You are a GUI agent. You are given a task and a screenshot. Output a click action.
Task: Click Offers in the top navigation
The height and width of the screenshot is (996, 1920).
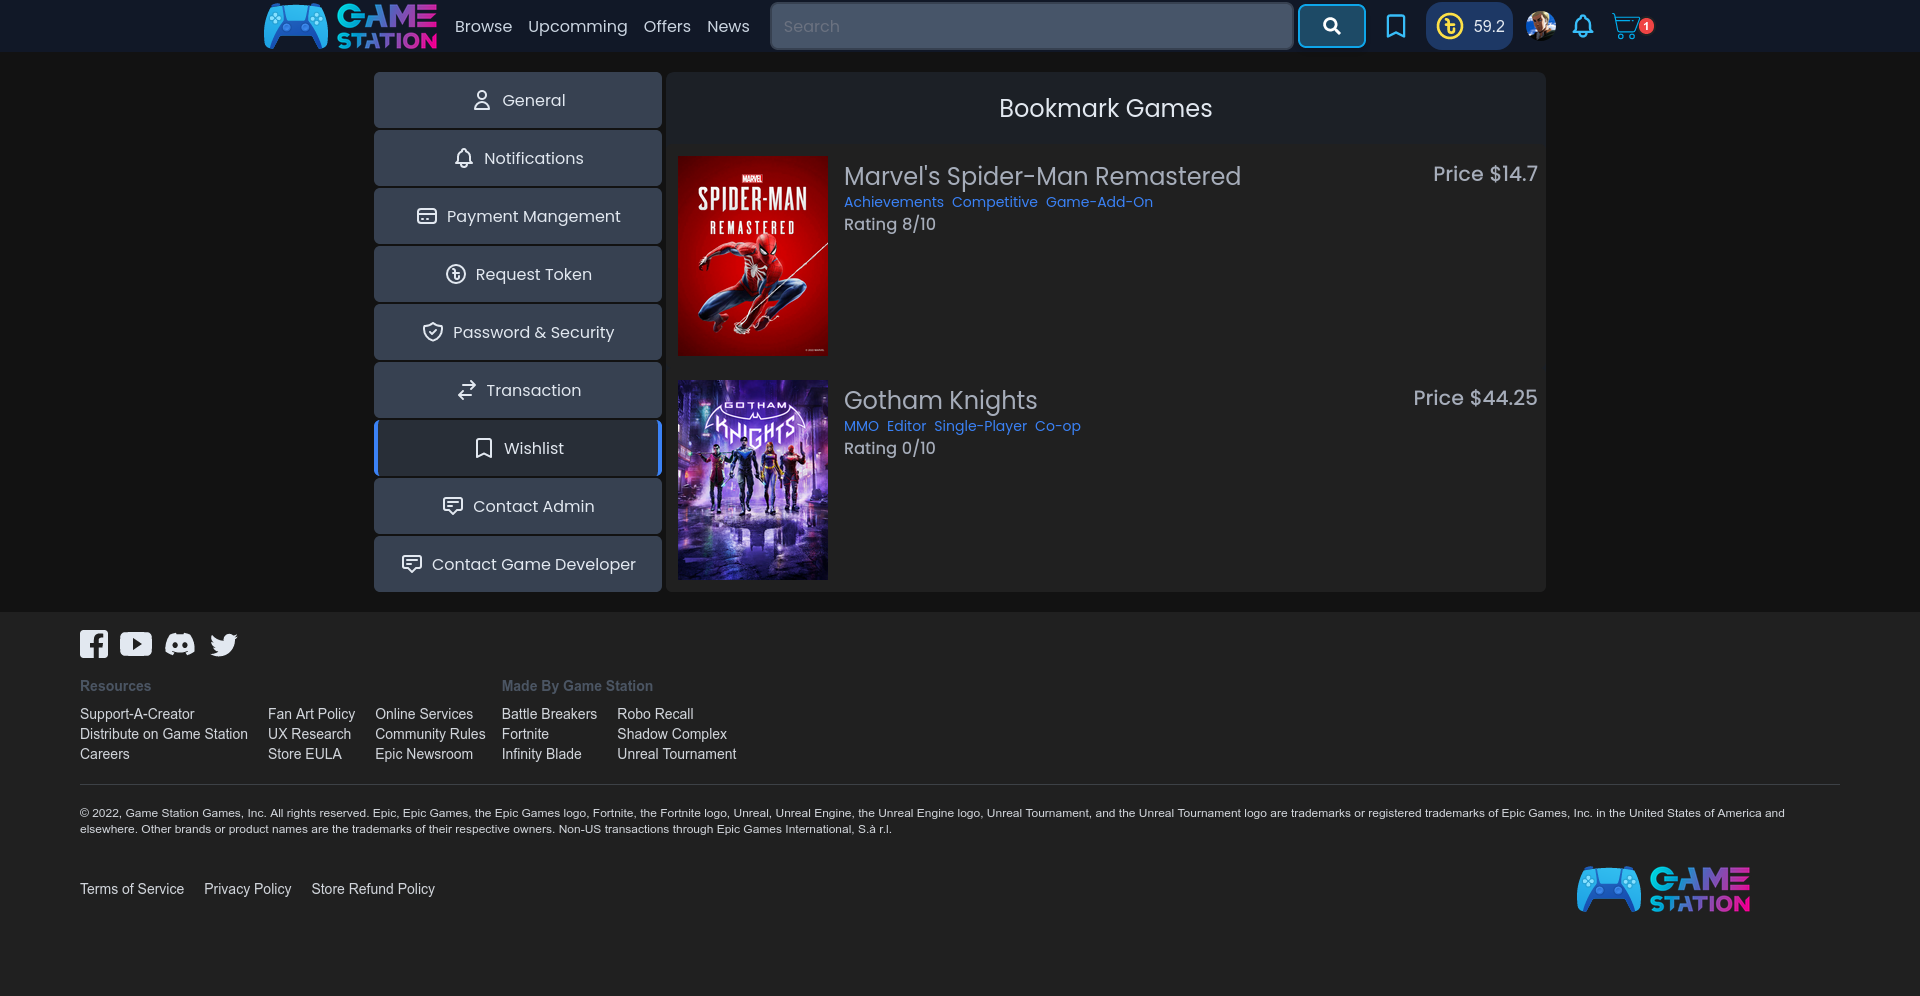click(667, 26)
